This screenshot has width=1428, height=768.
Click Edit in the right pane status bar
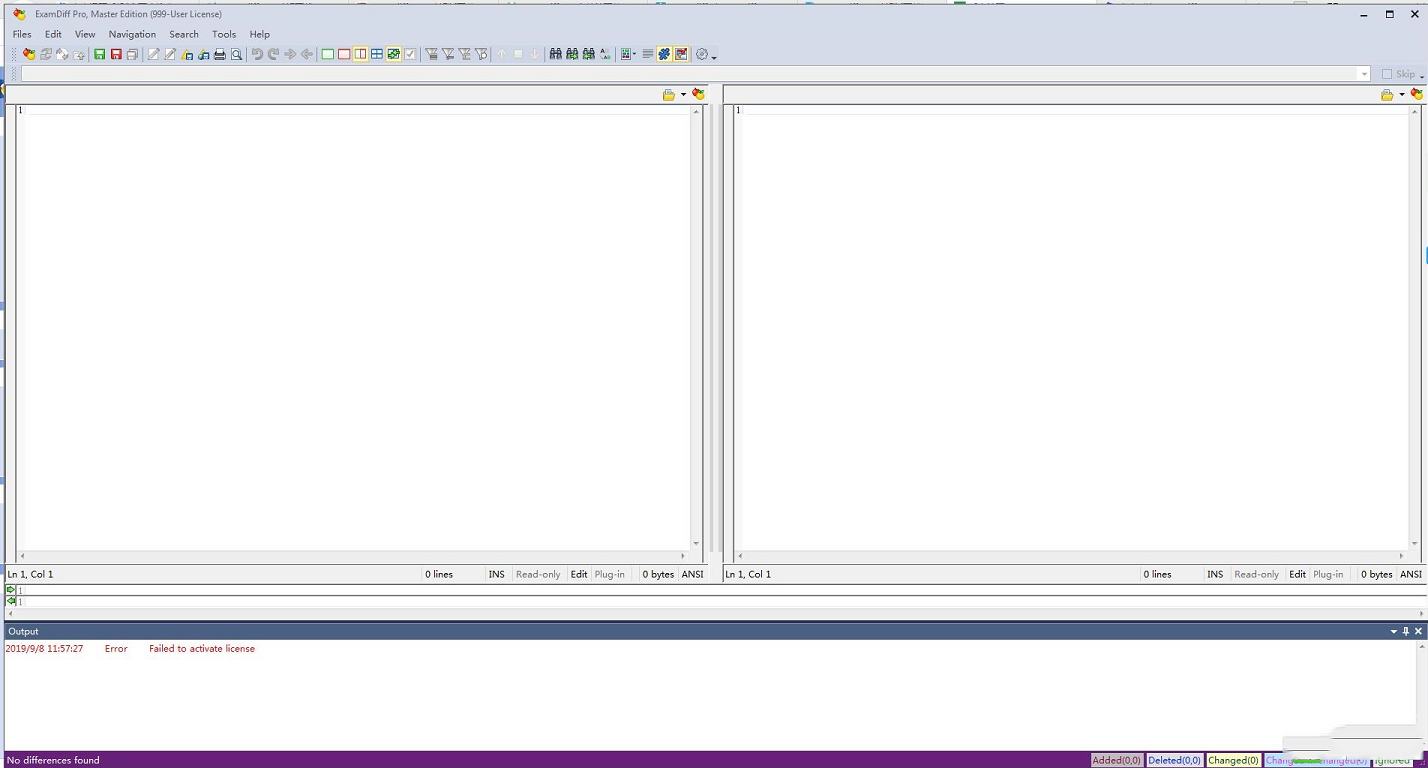coord(1297,574)
